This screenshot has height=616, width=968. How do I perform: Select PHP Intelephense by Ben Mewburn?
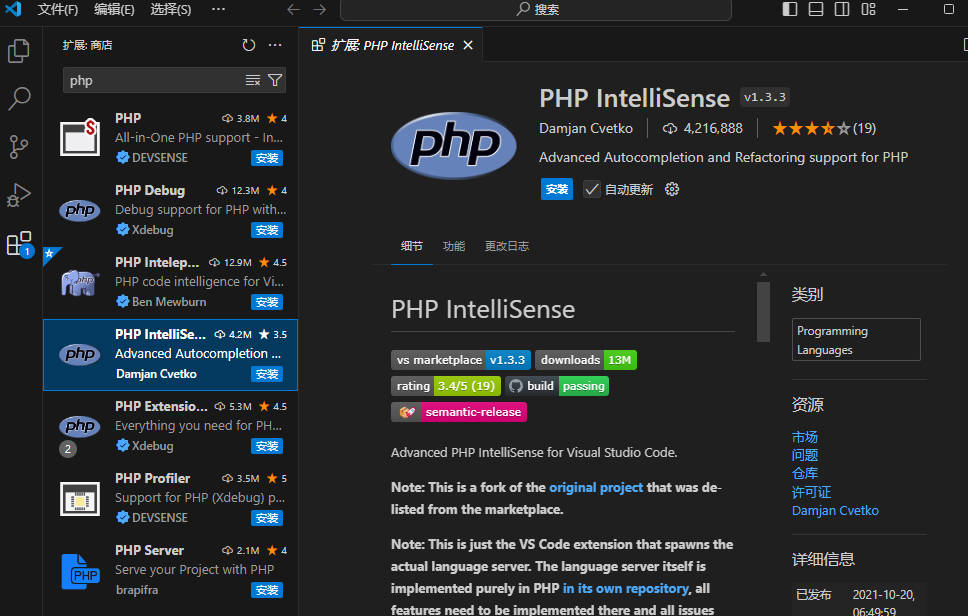click(x=170, y=283)
